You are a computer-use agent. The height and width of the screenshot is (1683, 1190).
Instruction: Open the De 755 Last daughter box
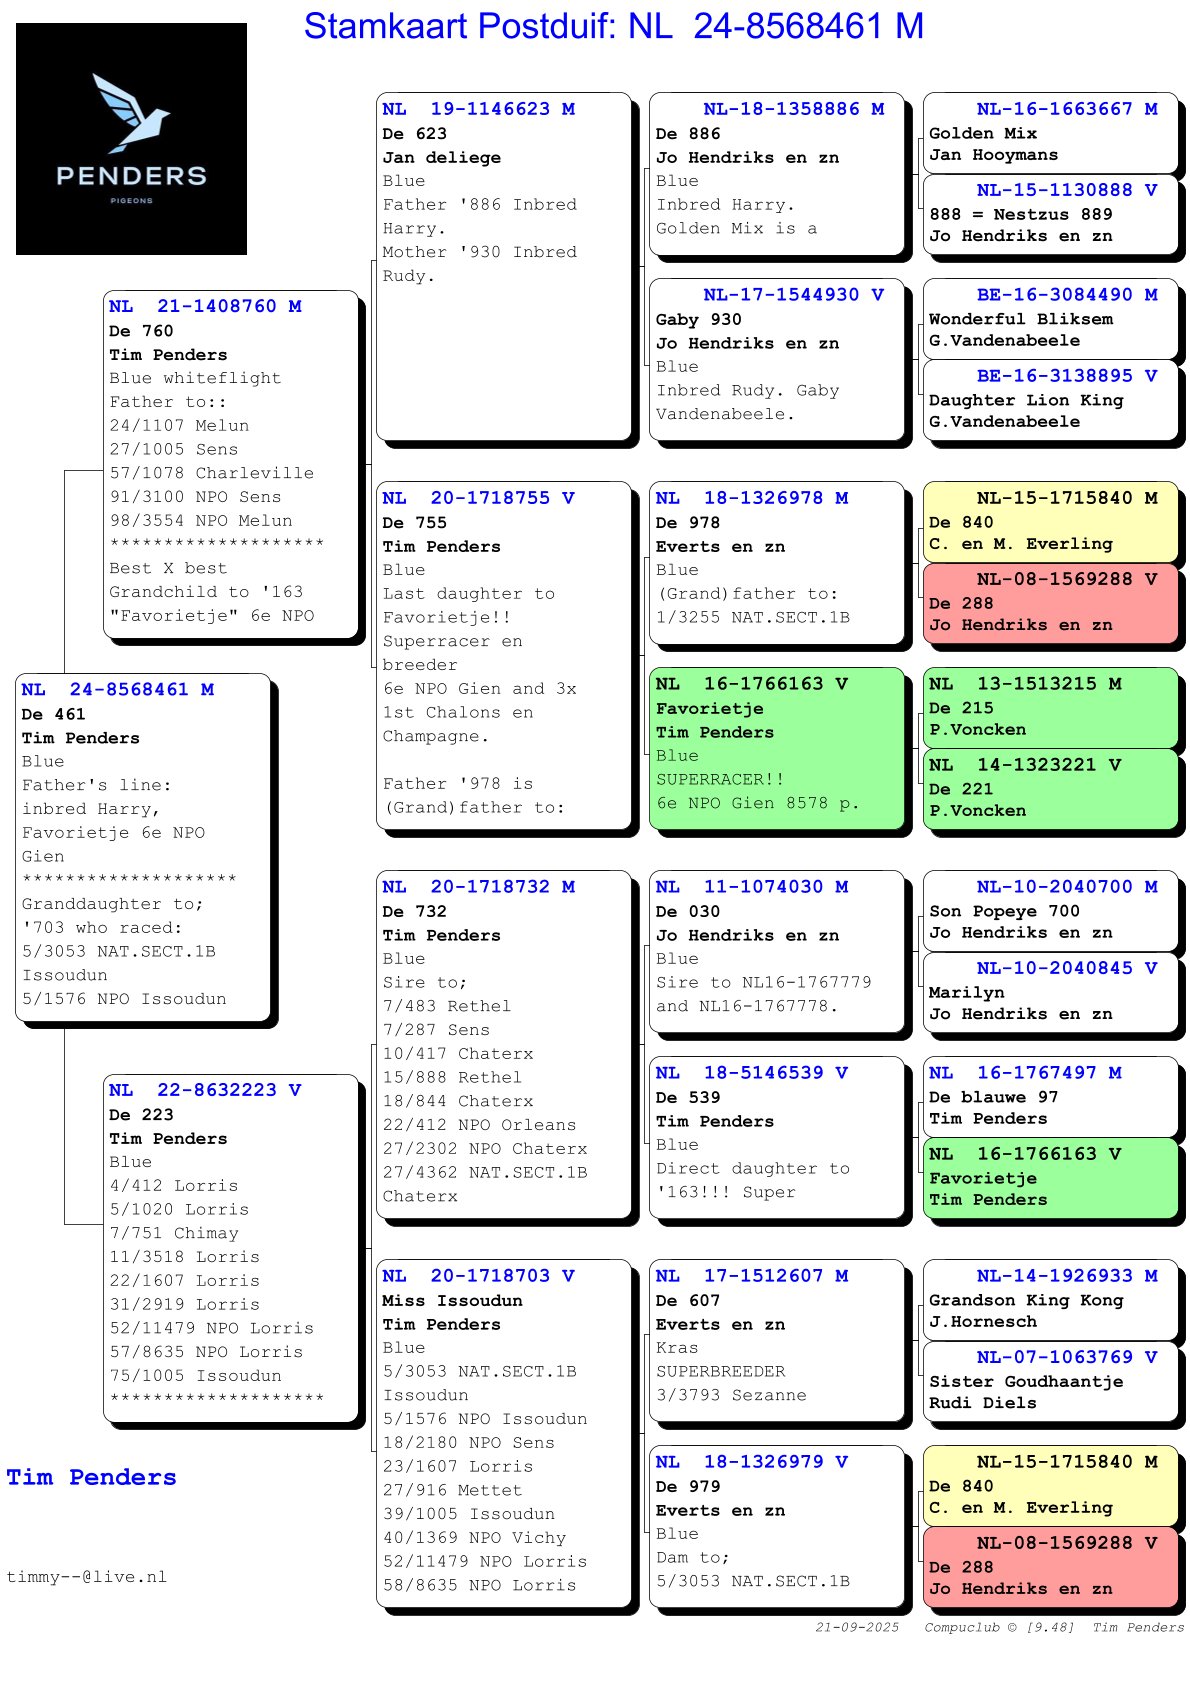click(503, 655)
